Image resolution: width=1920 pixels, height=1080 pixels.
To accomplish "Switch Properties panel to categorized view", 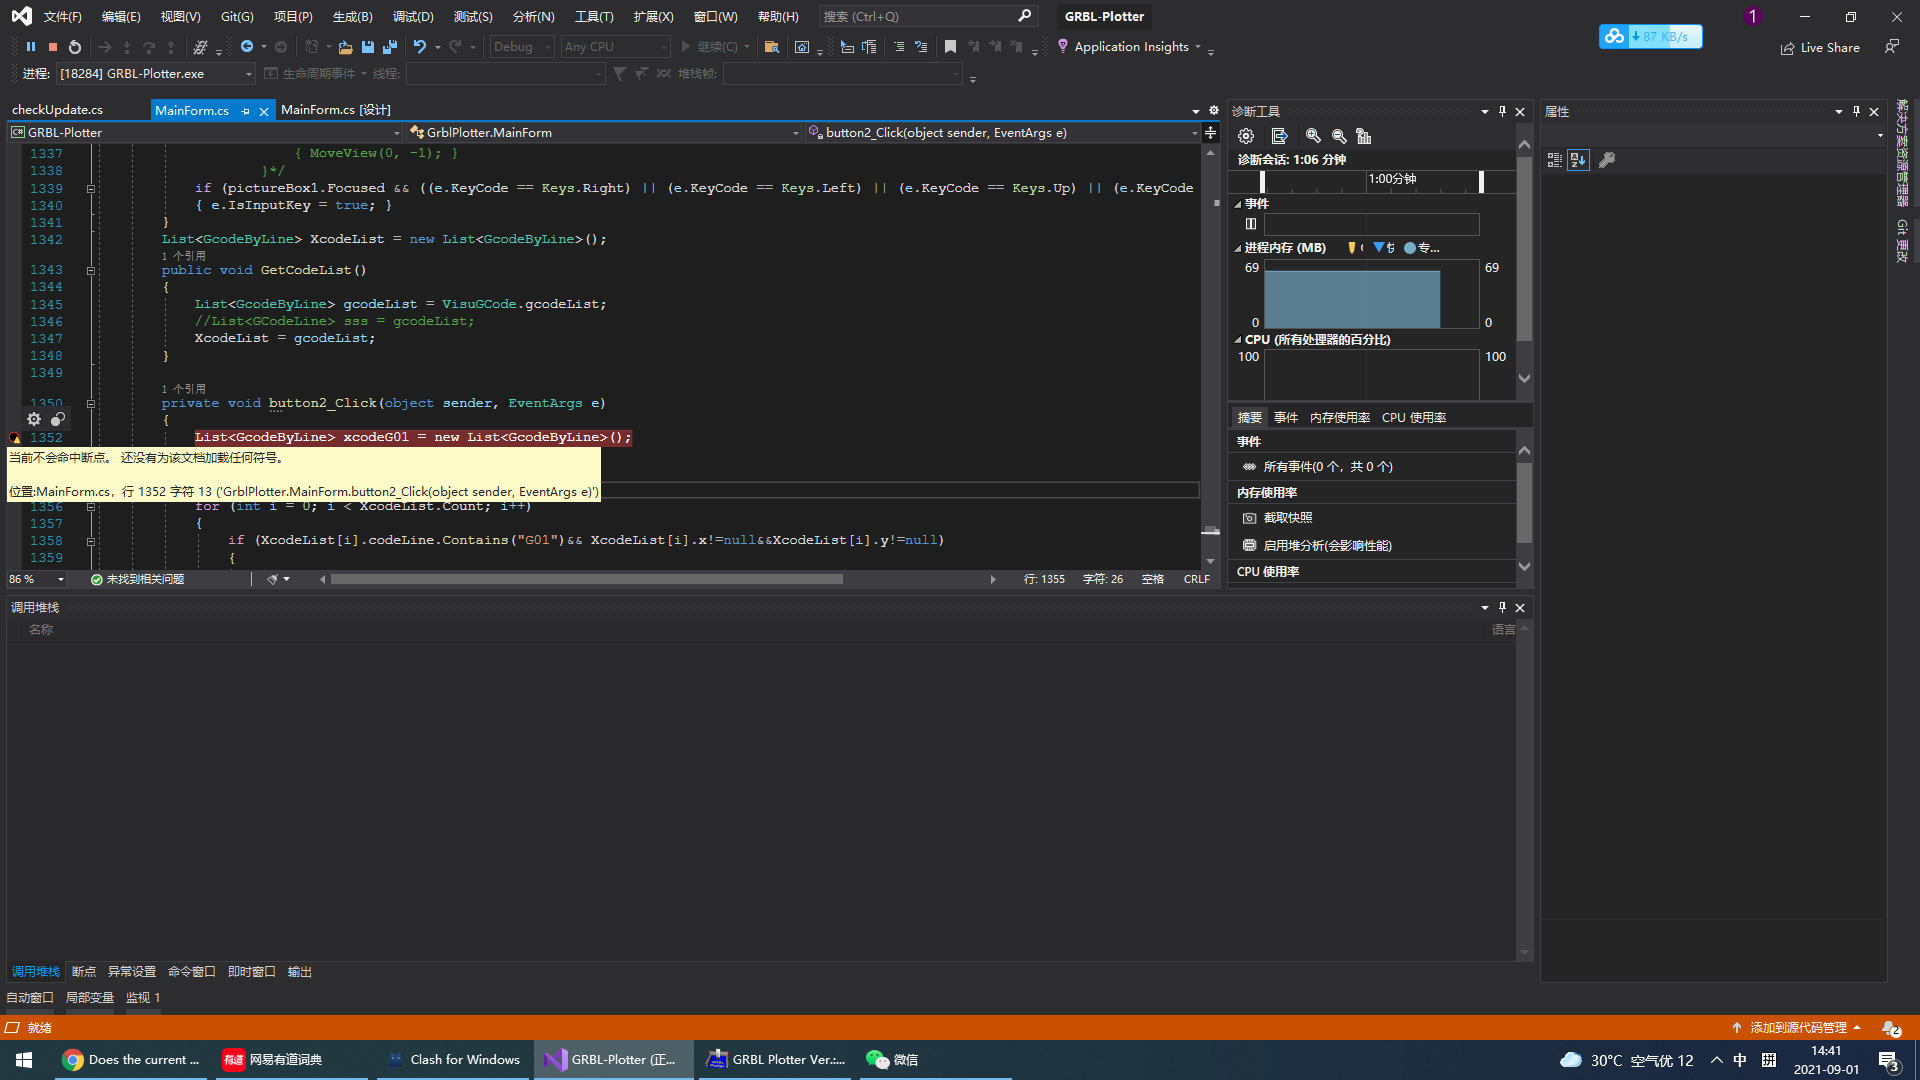I will pyautogui.click(x=1554, y=160).
